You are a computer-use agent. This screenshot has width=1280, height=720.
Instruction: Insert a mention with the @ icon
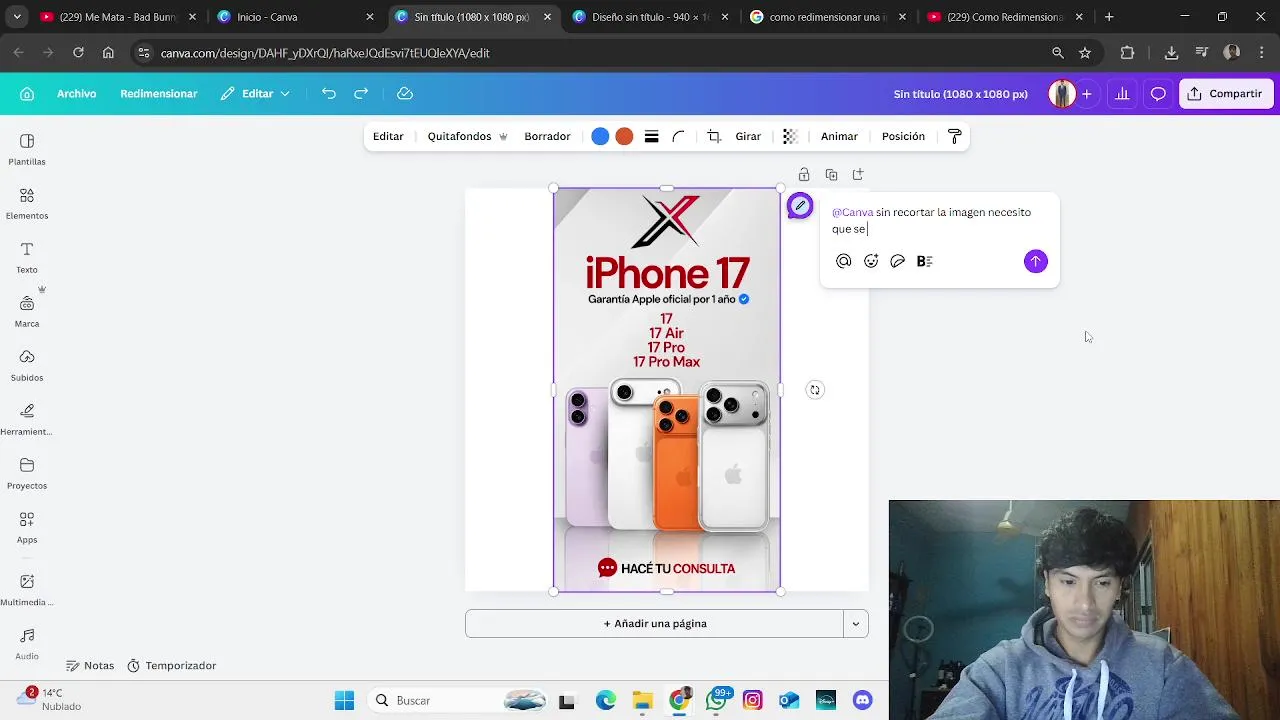[844, 261]
